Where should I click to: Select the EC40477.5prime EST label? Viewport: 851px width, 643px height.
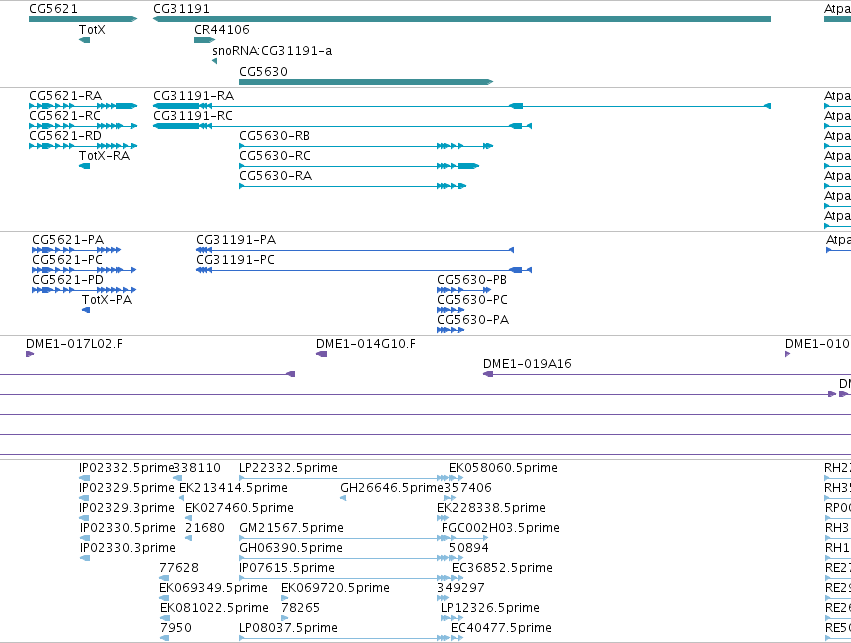tap(501, 629)
